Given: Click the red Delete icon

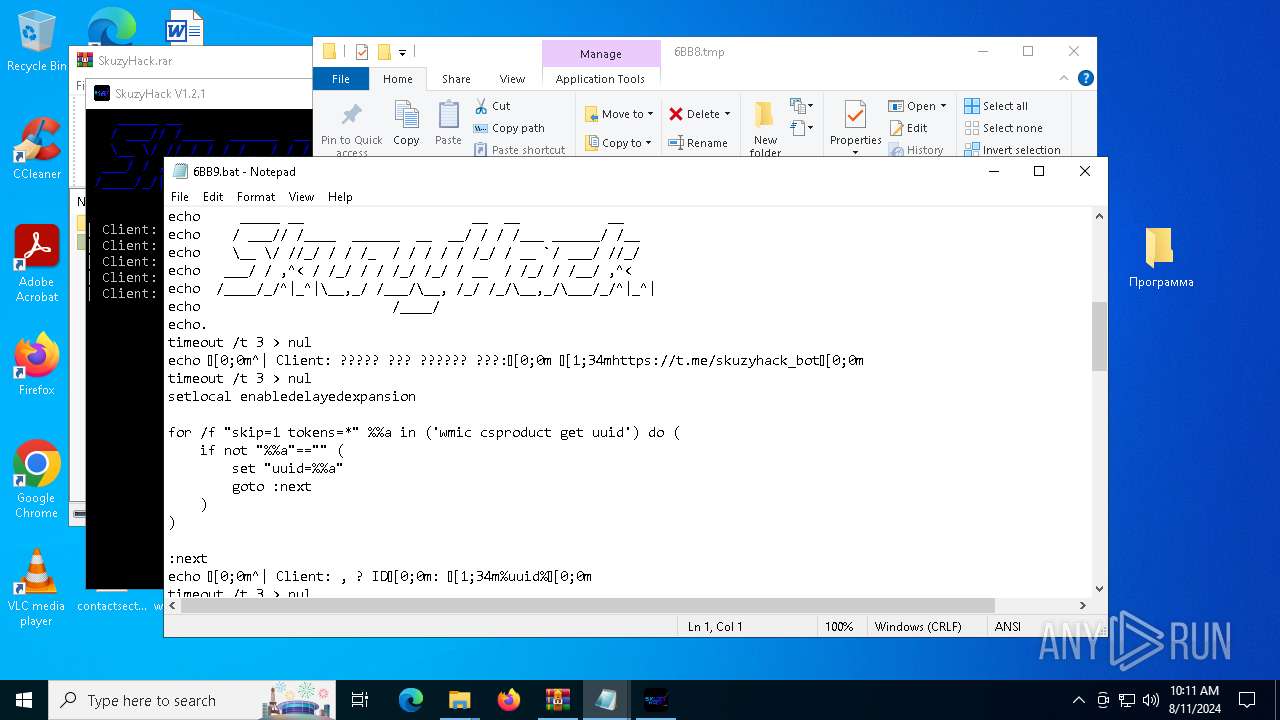Looking at the screenshot, I should (x=676, y=114).
